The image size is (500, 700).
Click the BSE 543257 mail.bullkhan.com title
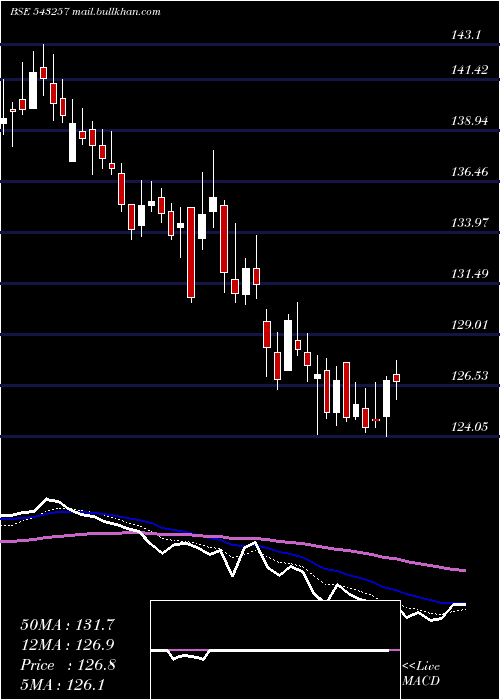[x=85, y=12]
